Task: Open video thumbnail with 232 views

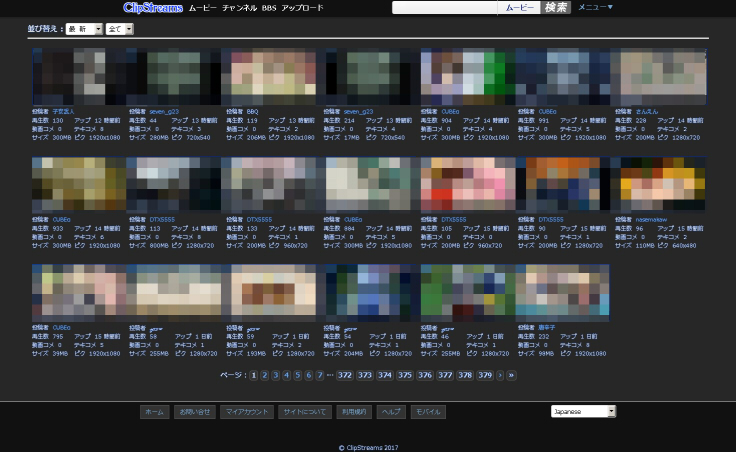Action: [x=563, y=293]
